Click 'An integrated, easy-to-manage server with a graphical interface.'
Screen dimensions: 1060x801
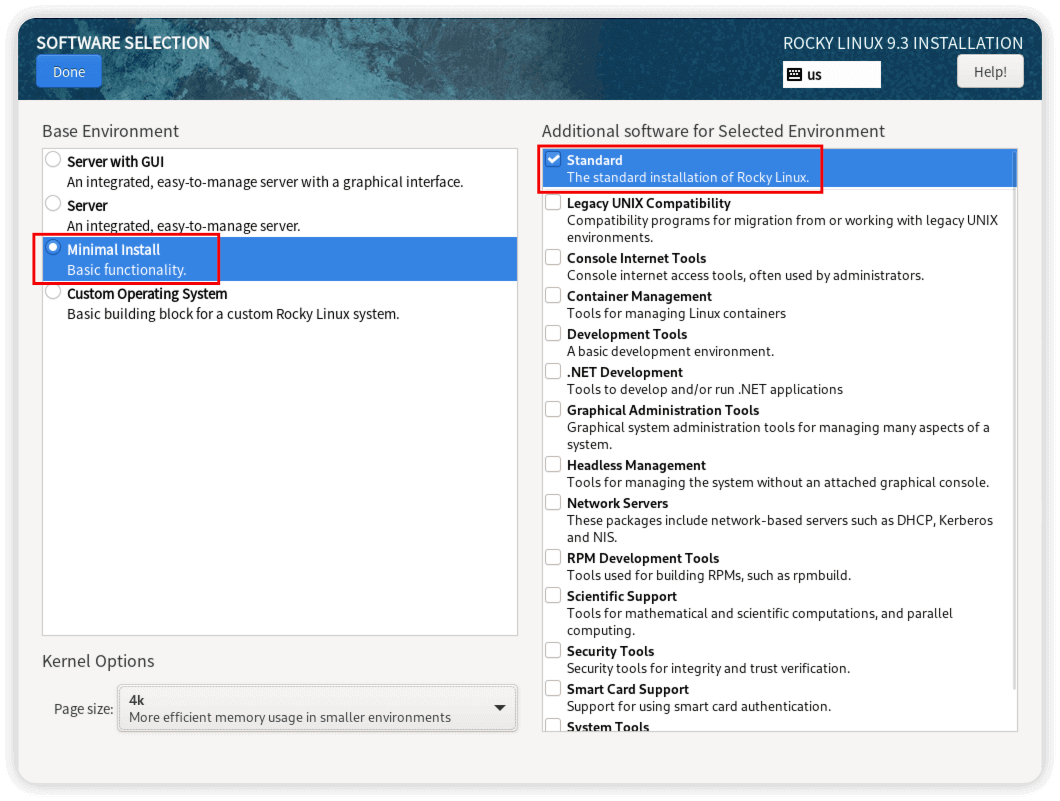coord(265,182)
